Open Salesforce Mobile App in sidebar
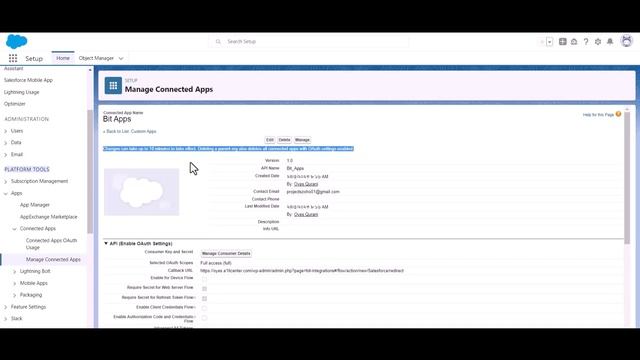Image resolution: width=640 pixels, height=360 pixels. [28, 80]
